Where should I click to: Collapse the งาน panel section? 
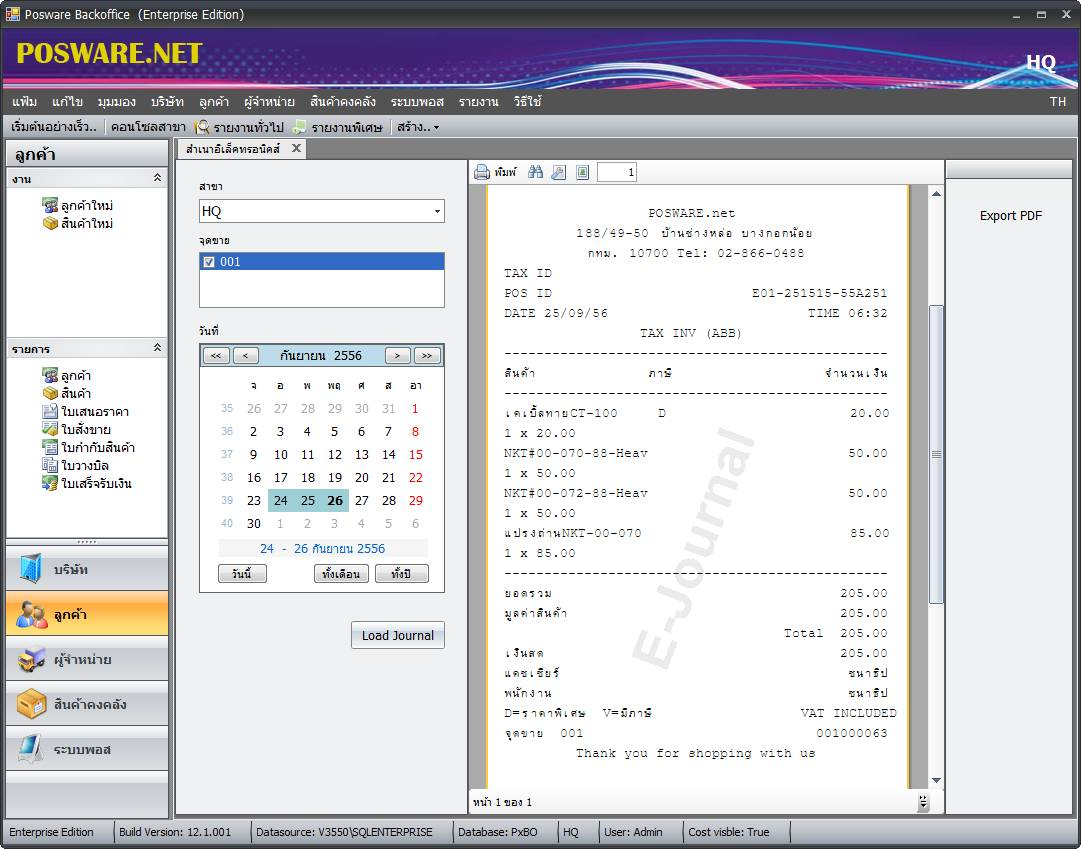157,178
